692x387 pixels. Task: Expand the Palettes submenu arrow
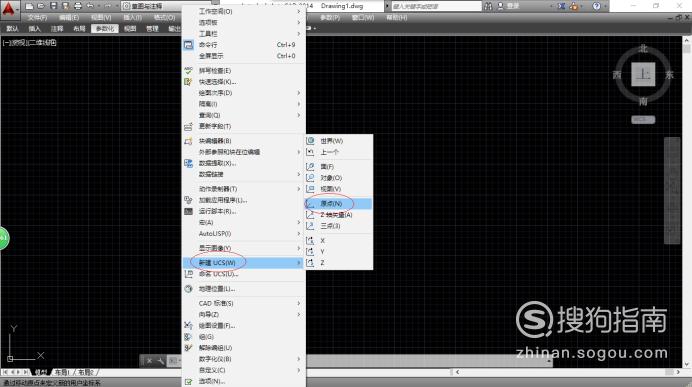pos(299,23)
